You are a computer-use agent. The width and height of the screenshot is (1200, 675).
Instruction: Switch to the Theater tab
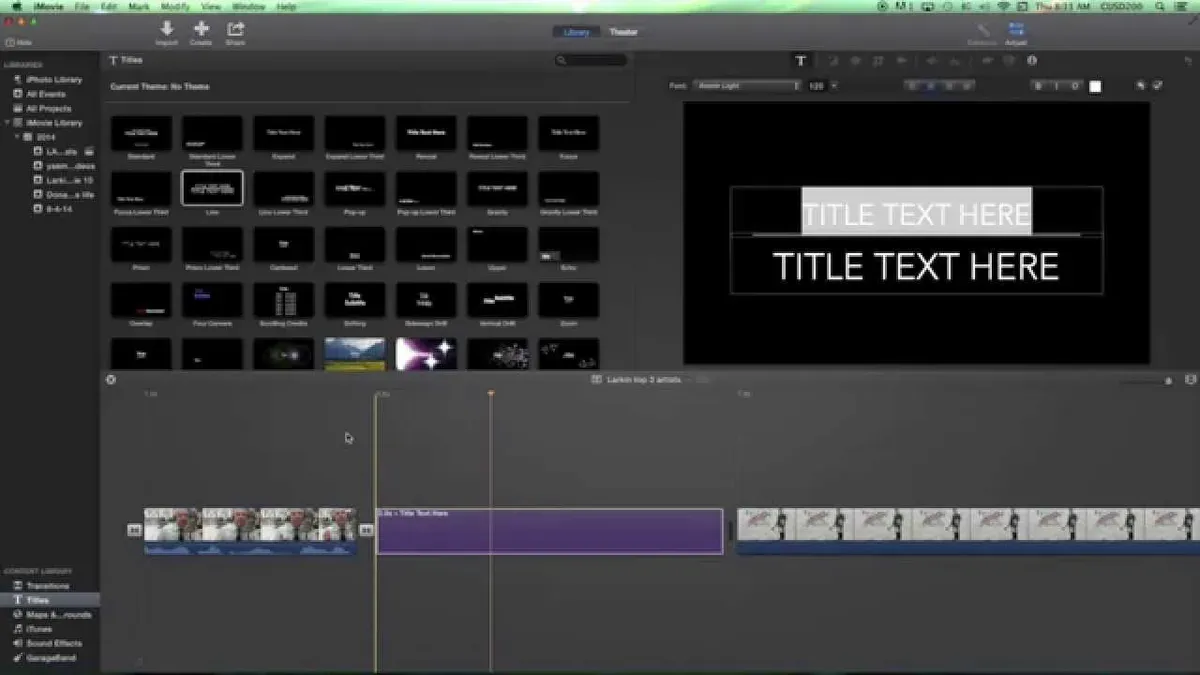pos(623,32)
